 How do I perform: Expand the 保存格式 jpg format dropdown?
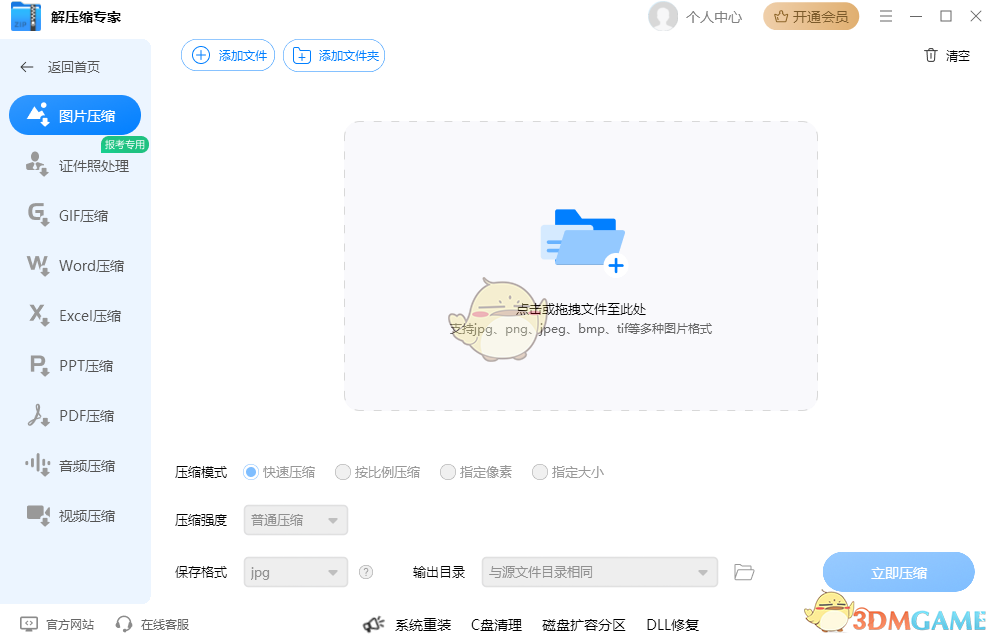[295, 572]
